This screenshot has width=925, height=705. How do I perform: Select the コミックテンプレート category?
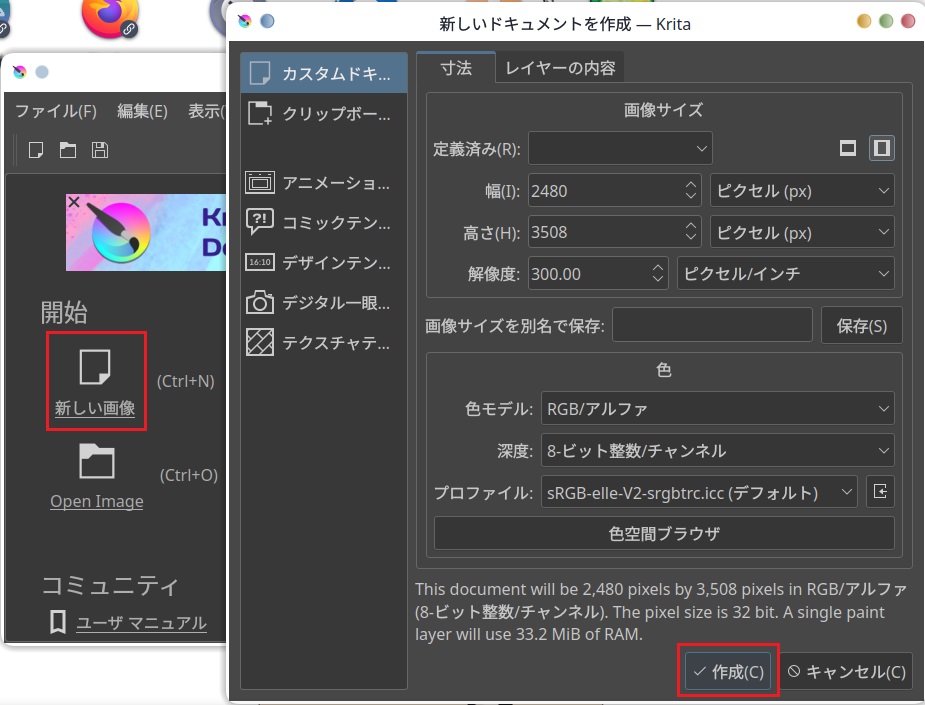click(323, 221)
